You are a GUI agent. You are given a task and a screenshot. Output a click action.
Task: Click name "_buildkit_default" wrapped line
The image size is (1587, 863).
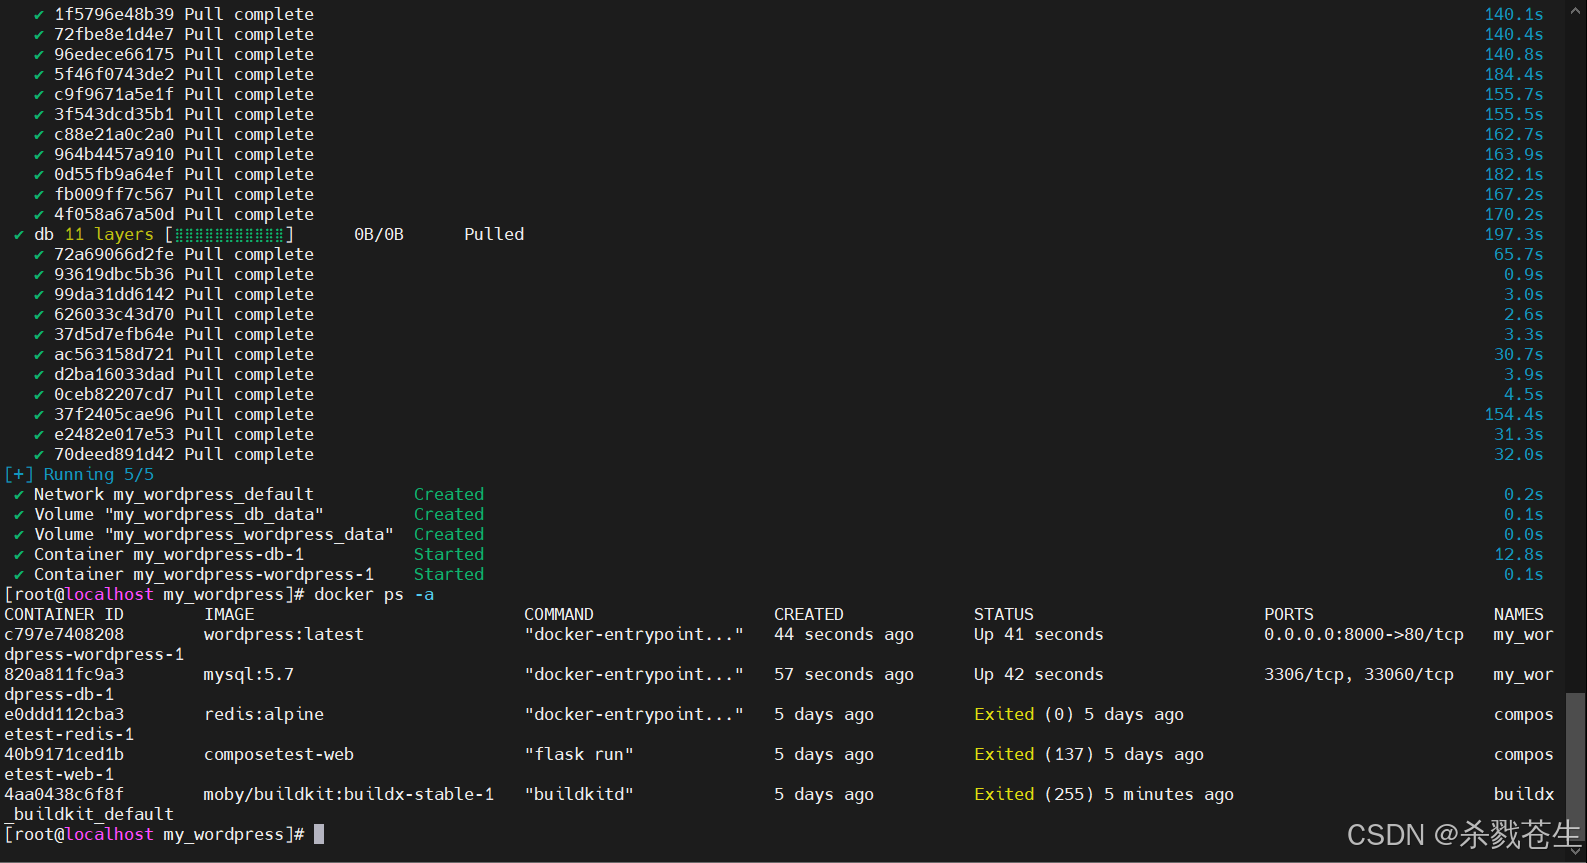(x=89, y=814)
